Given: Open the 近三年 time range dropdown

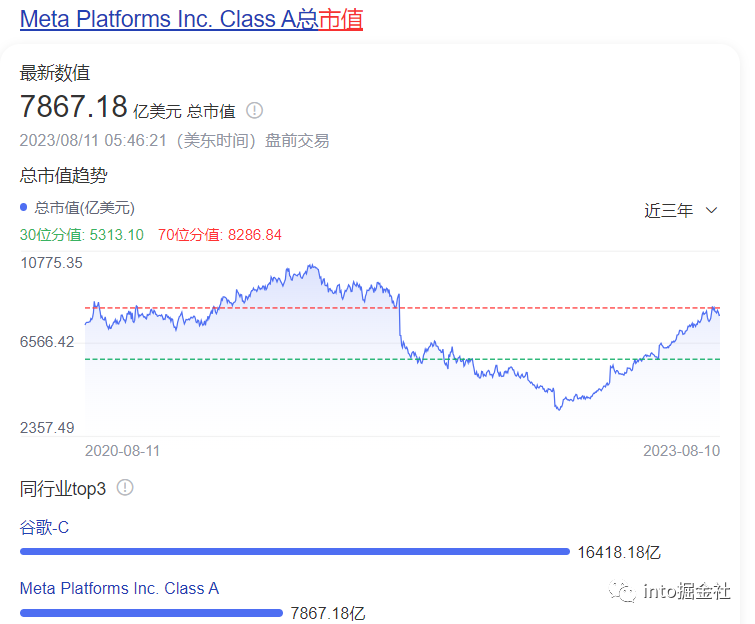Looking at the screenshot, I should [681, 210].
